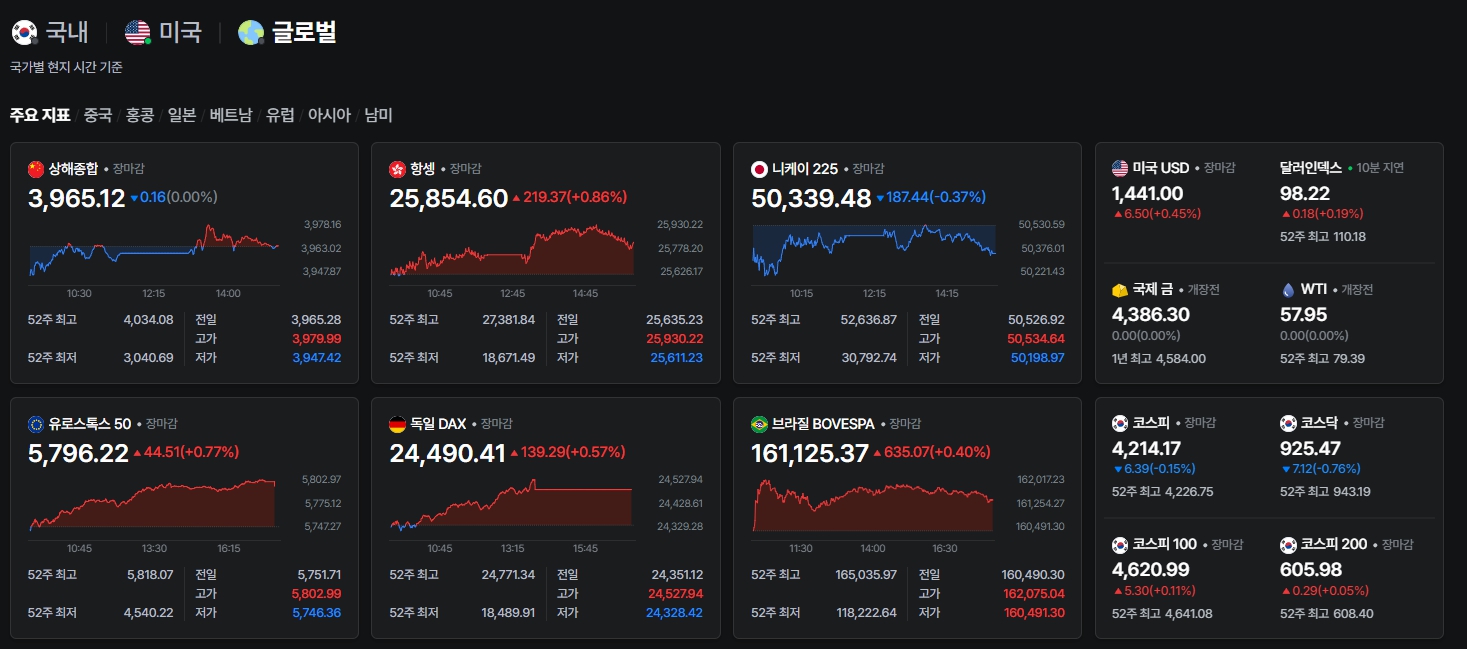Open the 브라질 BOVESPA index title
Screen dimensions: 1467x649
(823, 424)
